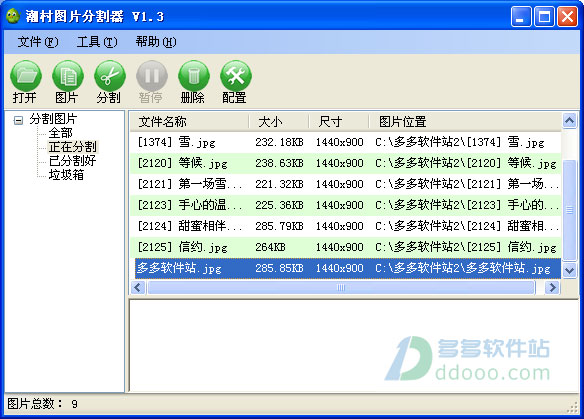Viewport: 584px width, 419px height.
Task: Select the highlighted 多多软件站.jpg row
Action: (x=347, y=268)
